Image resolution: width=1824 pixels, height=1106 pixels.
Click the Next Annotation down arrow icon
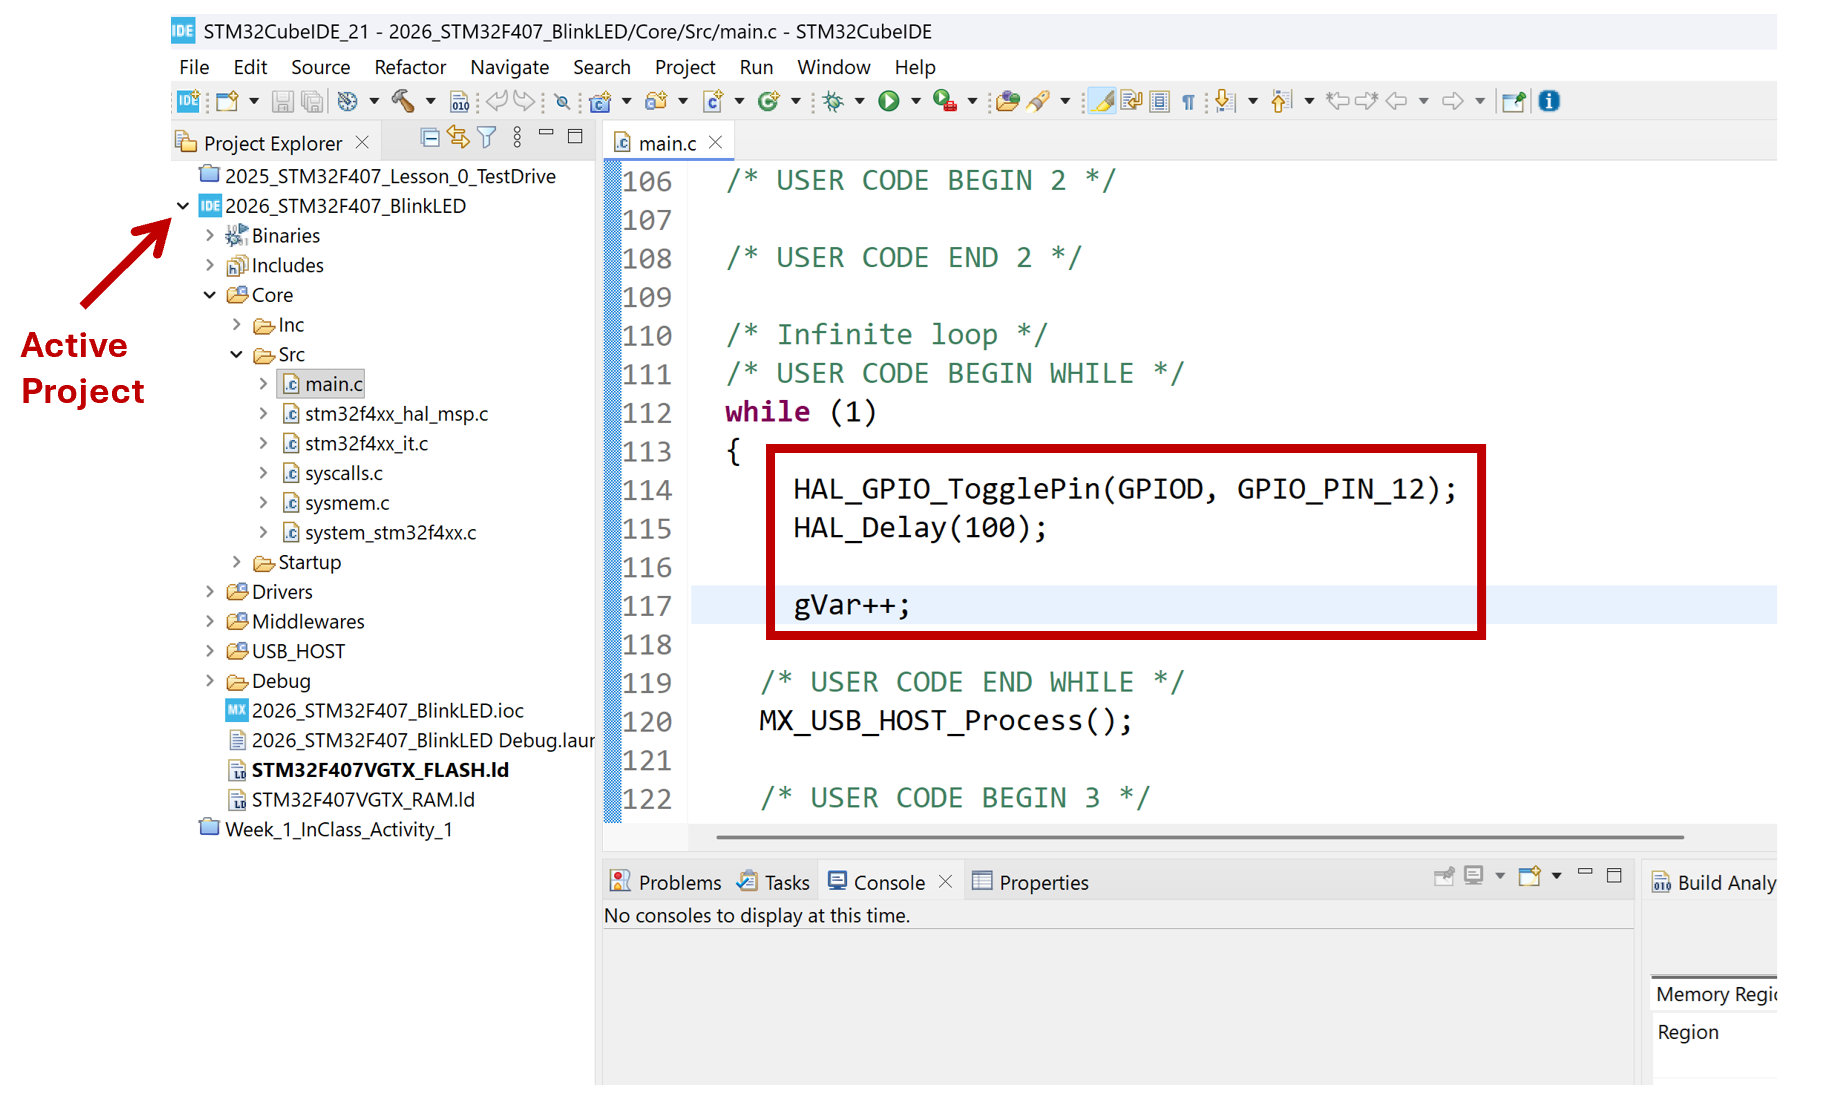pos(1225,101)
